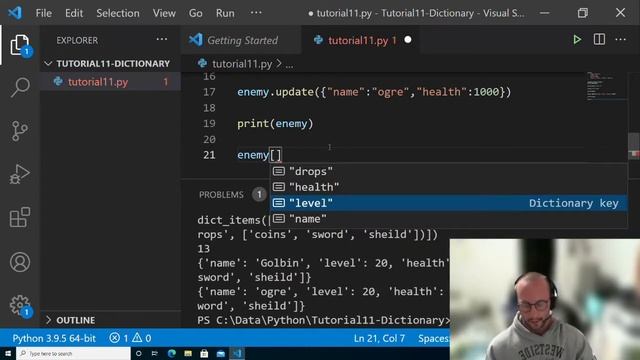Switch to VS Code taskbar icon
Viewport: 640px width, 360px height.
238,353
